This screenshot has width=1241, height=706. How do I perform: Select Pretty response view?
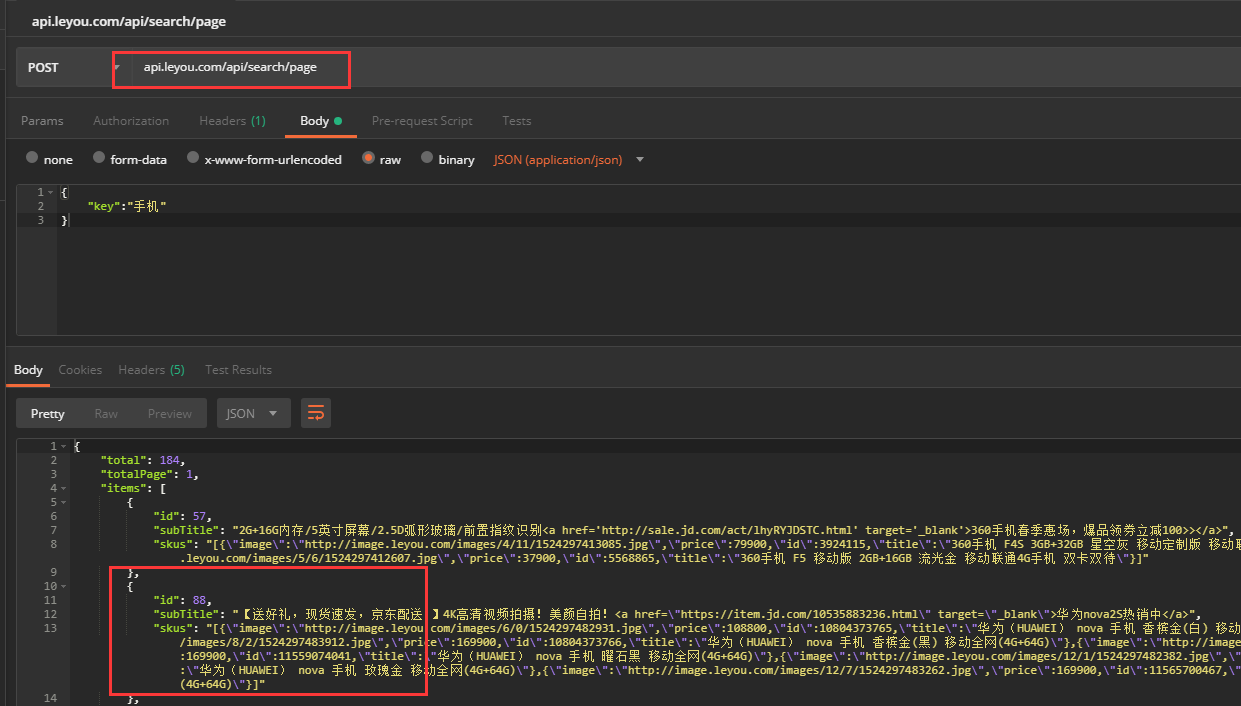[x=48, y=414]
